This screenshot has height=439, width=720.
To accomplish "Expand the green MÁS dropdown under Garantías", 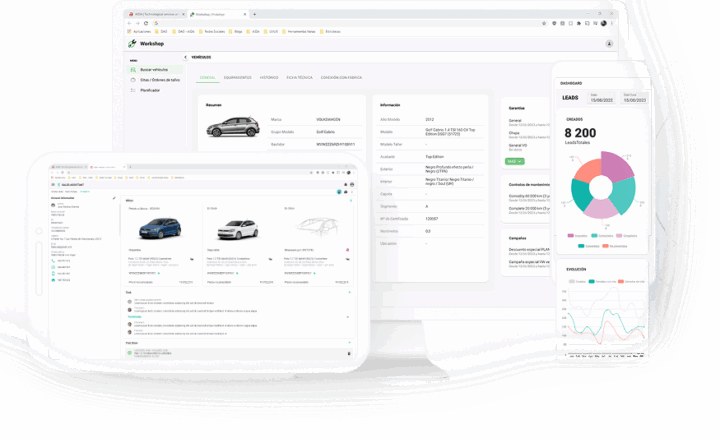I will coord(514,162).
